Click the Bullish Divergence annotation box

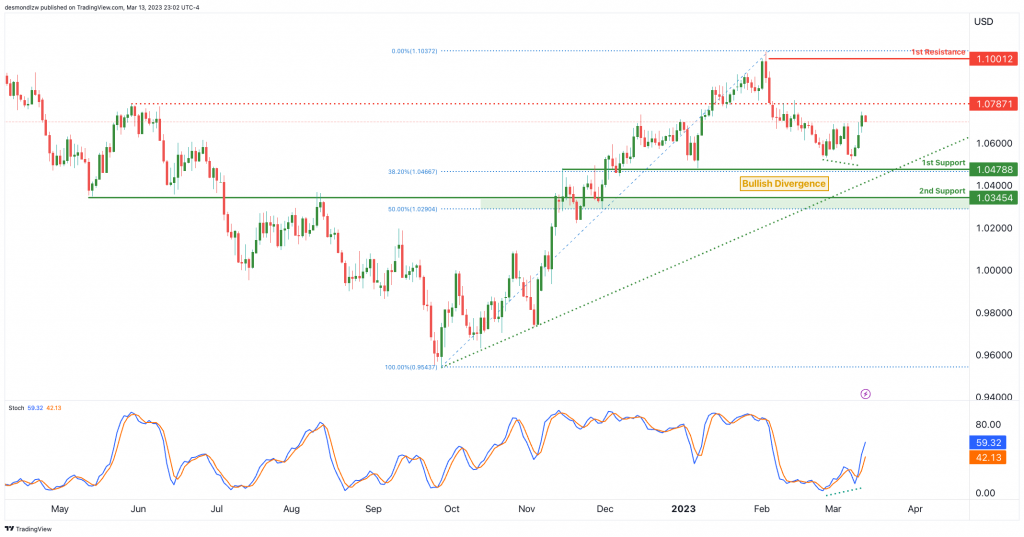tap(784, 184)
